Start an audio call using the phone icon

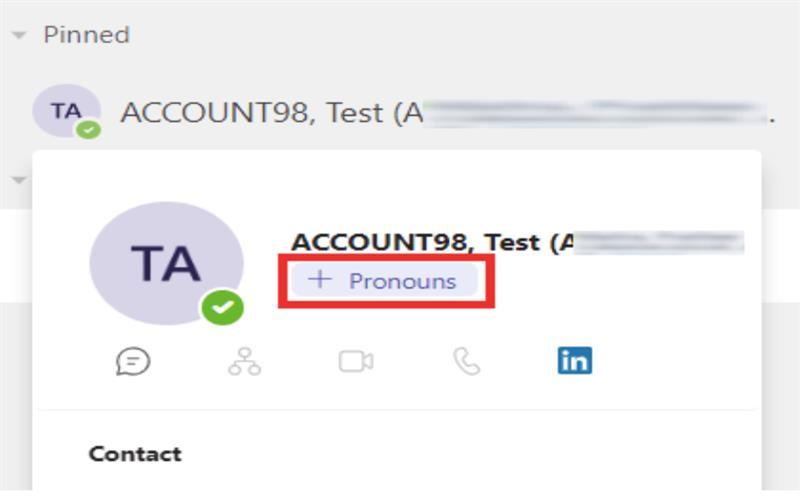[x=467, y=361]
